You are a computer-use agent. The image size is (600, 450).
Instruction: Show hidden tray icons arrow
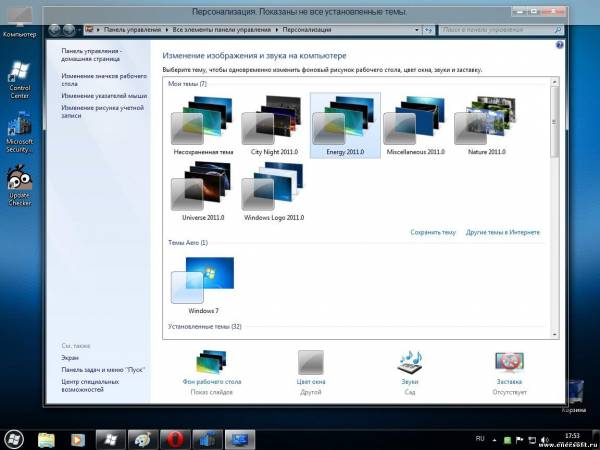tap(494, 440)
